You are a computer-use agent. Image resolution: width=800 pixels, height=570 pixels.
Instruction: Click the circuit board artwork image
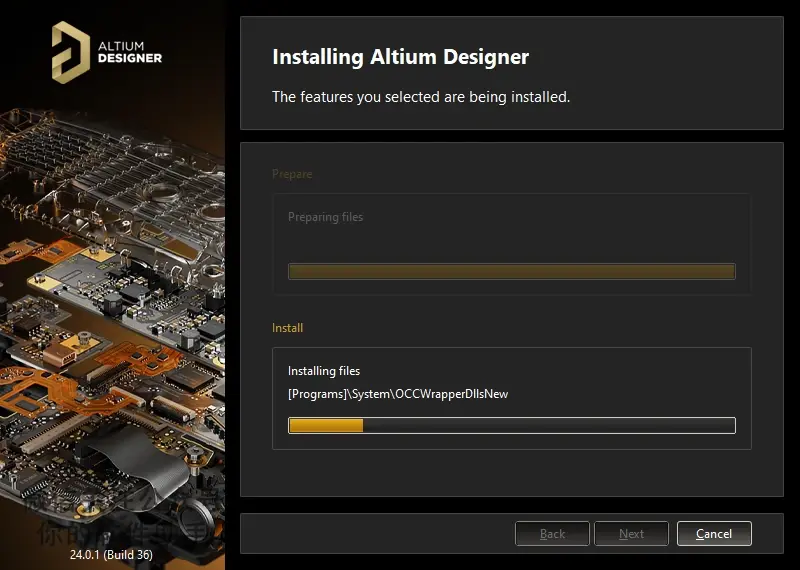pyautogui.click(x=112, y=327)
